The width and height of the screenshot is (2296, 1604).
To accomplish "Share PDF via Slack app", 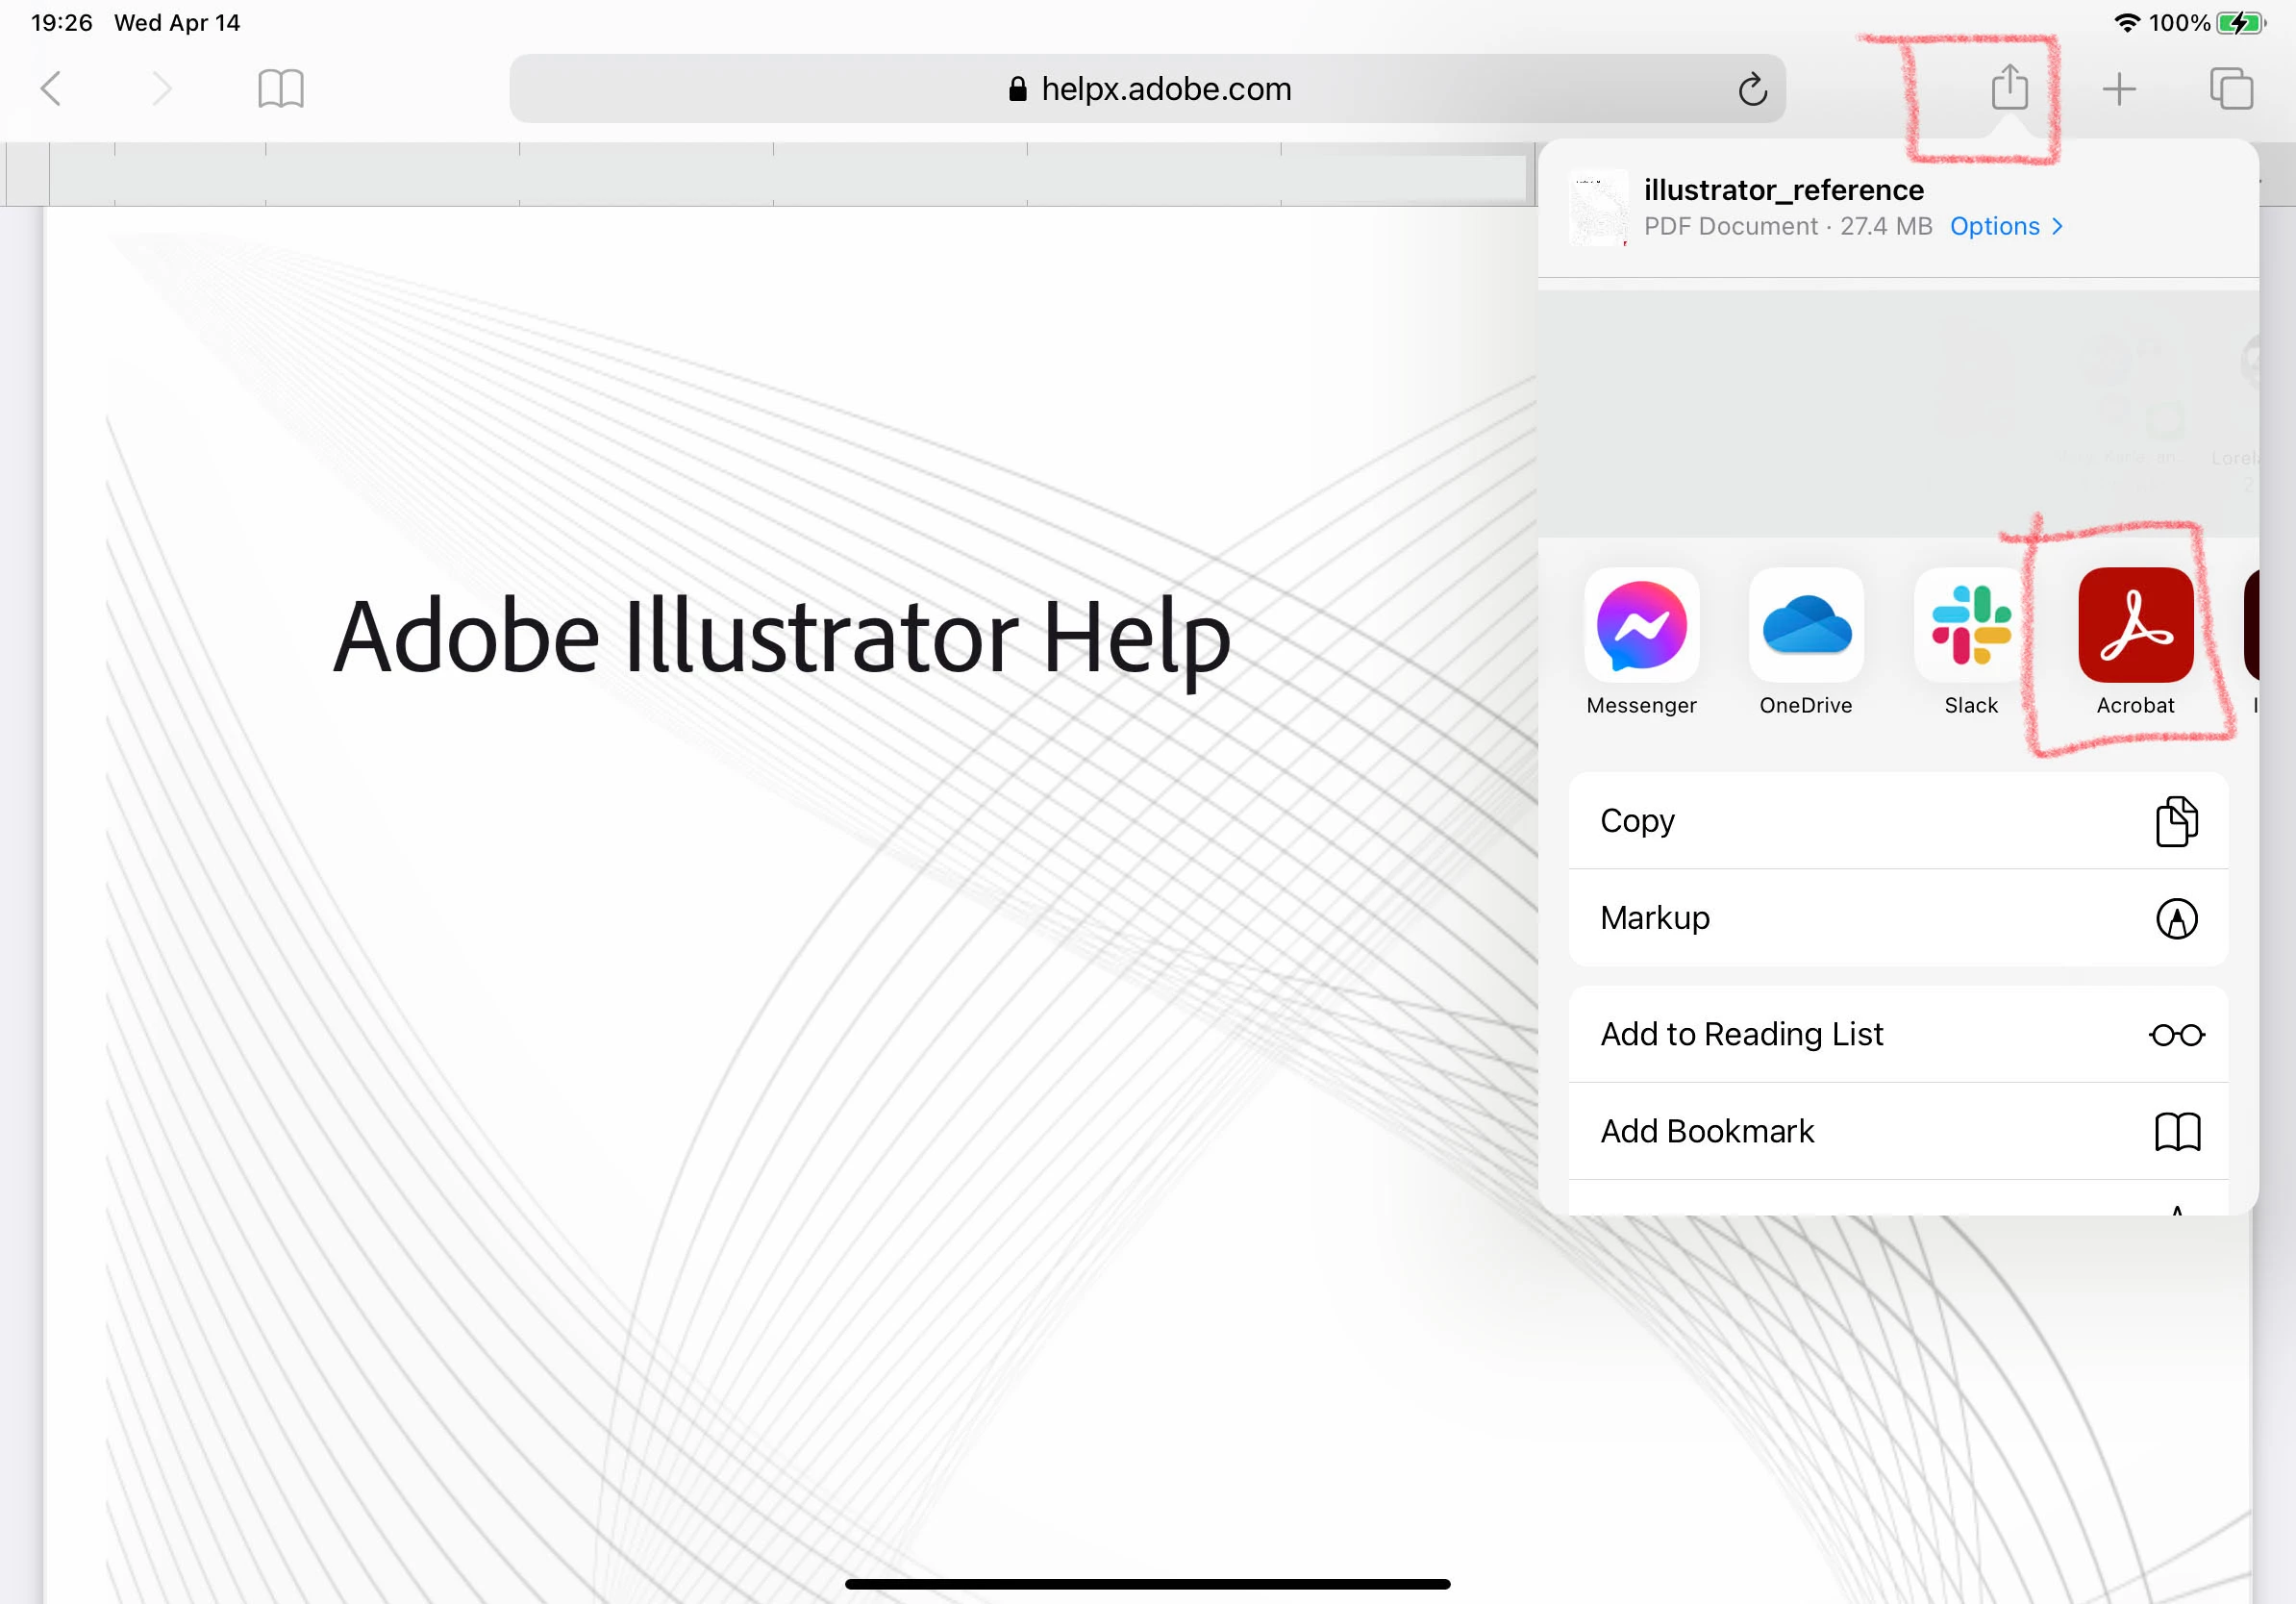I will (1970, 626).
